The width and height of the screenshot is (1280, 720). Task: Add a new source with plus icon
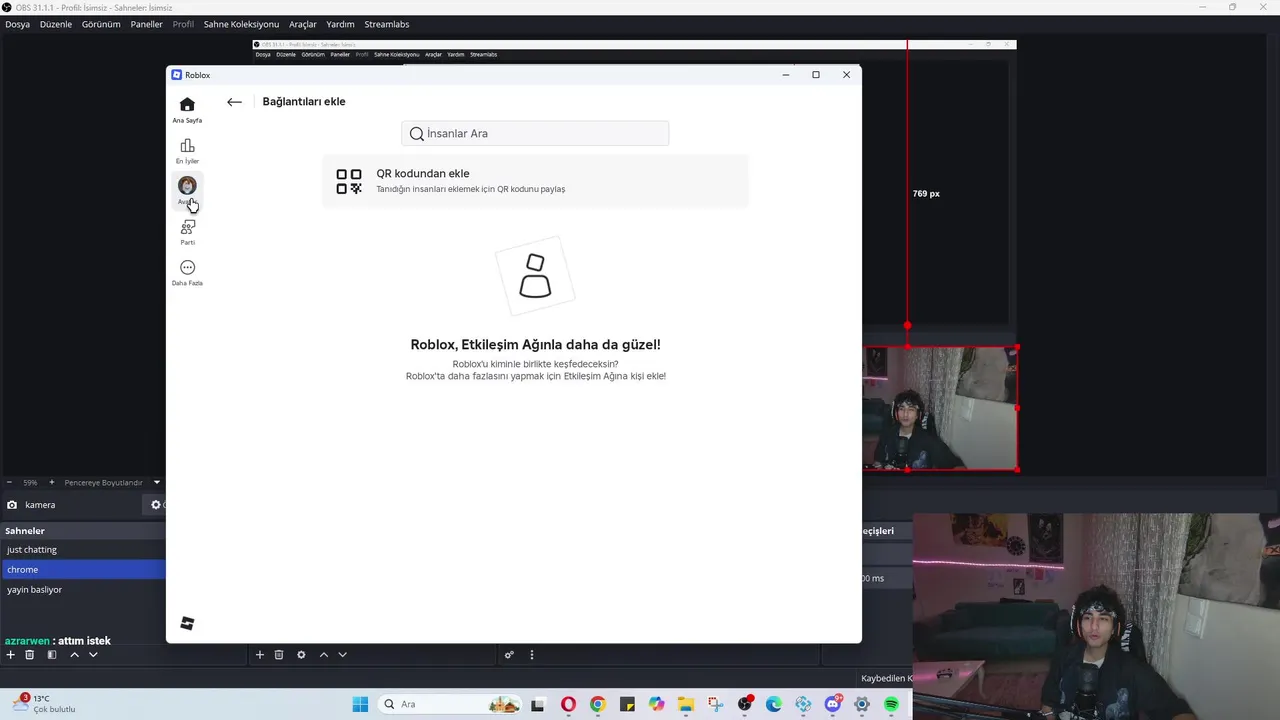click(x=260, y=655)
